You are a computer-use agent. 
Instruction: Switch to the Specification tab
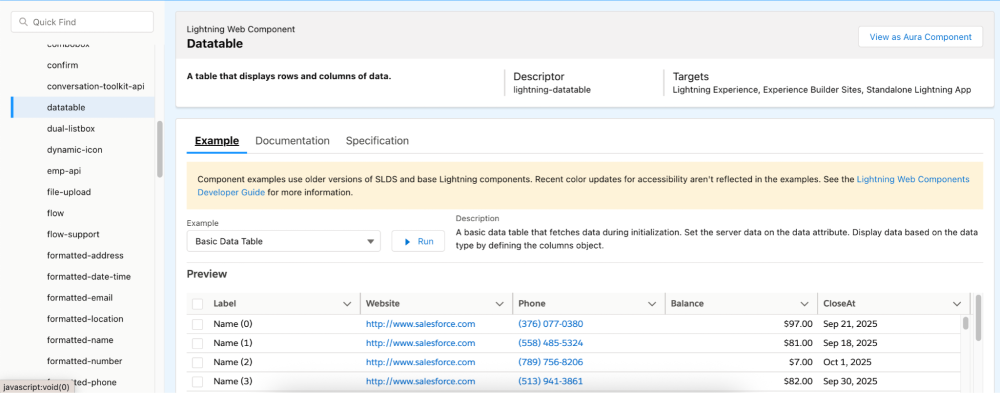click(x=377, y=141)
